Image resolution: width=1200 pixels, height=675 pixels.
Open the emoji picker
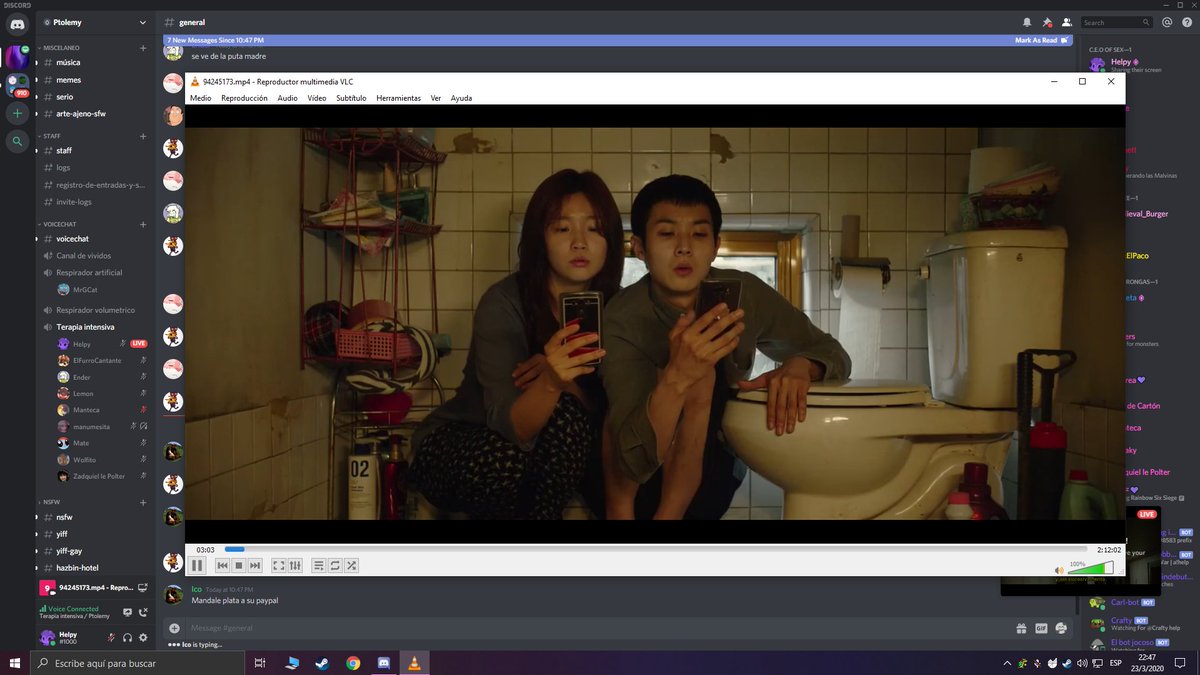click(1061, 628)
